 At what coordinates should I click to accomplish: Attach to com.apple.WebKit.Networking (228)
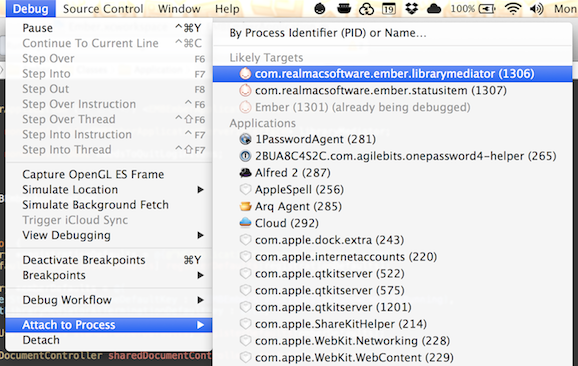(x=393, y=341)
